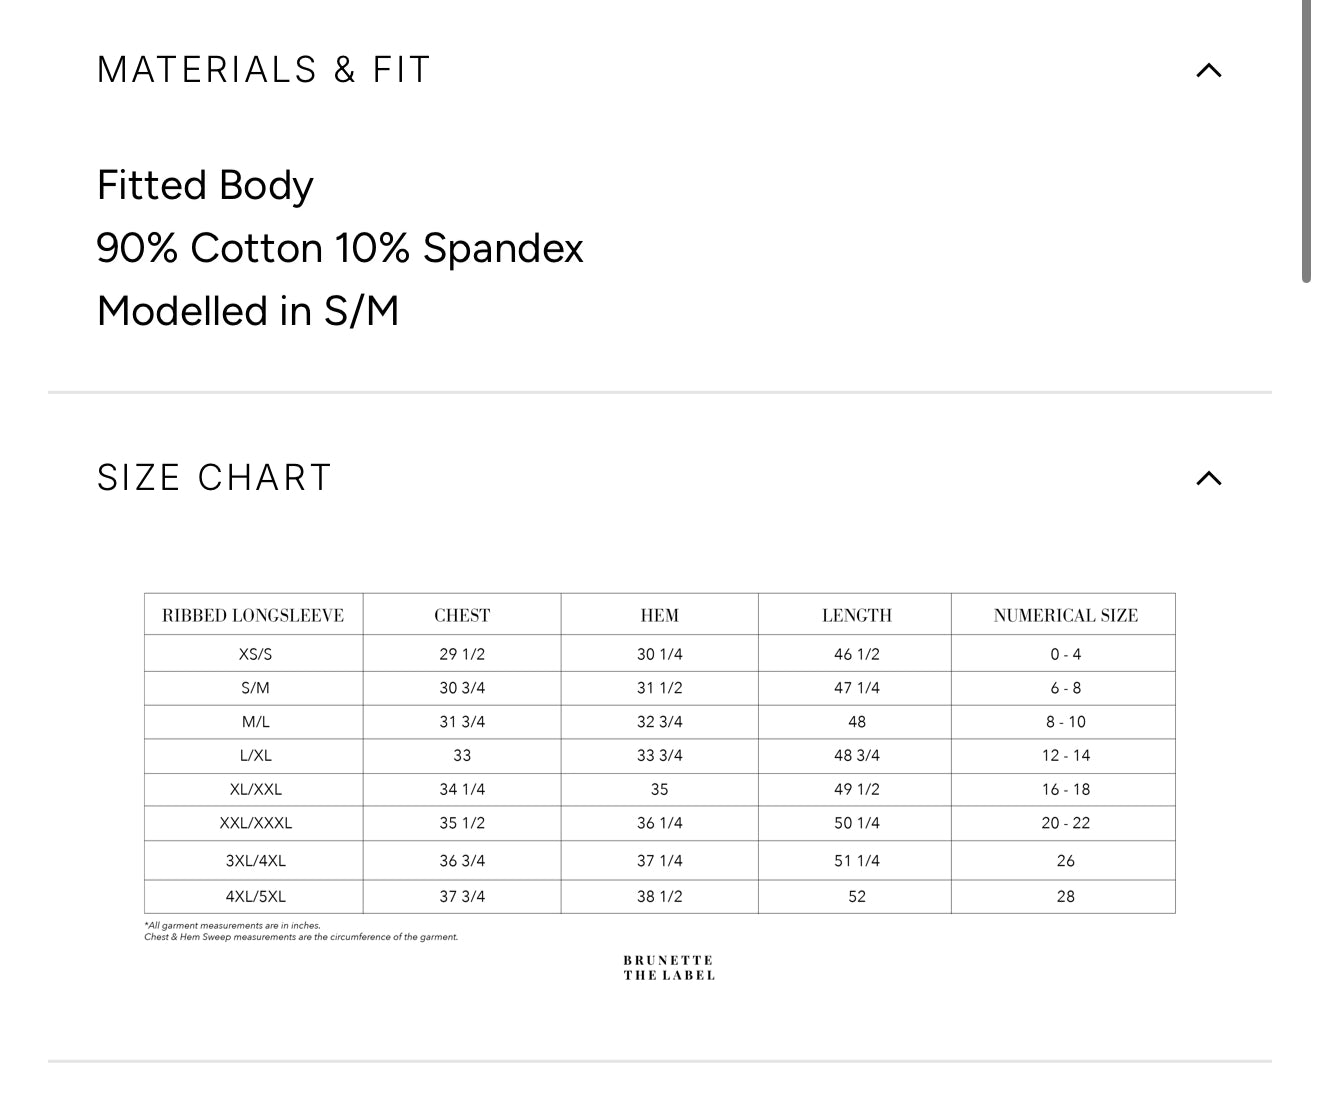
Task: Click the vertical page scrollbar
Action: (x=1306, y=140)
